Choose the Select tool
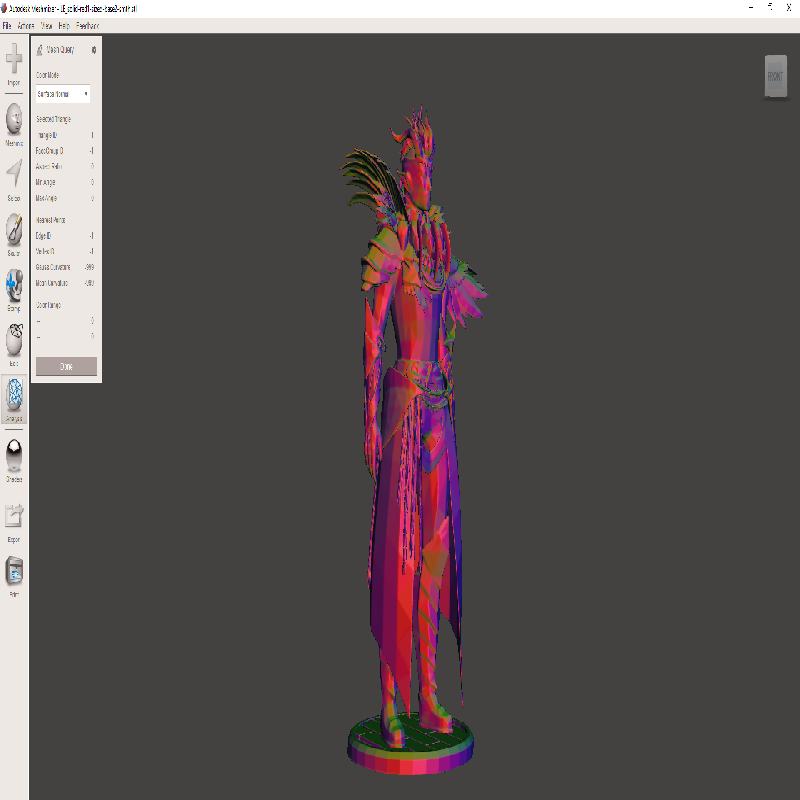The width and height of the screenshot is (800, 800). pos(14,176)
